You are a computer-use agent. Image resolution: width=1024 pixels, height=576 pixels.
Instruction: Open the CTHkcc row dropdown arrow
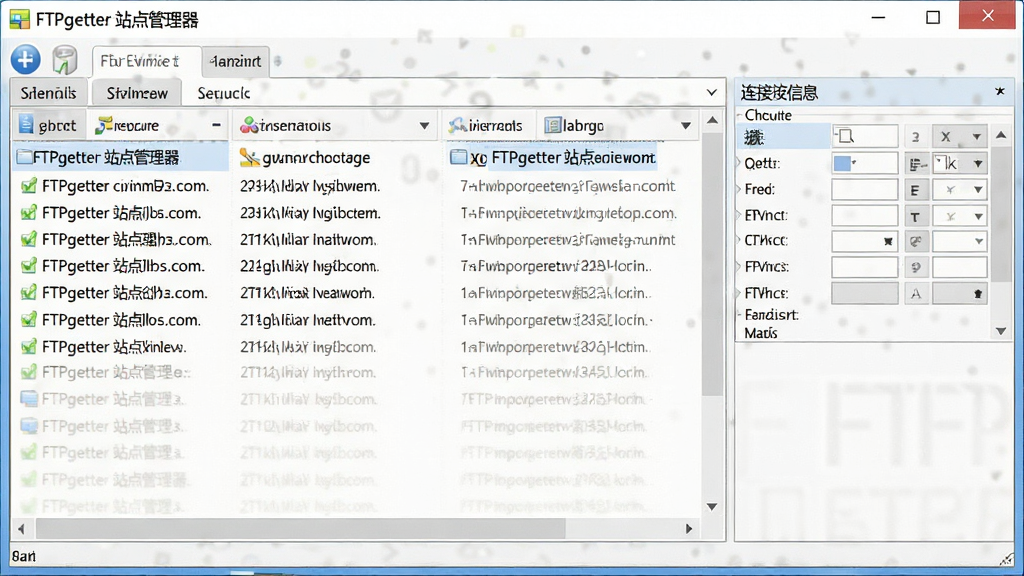(x=978, y=241)
